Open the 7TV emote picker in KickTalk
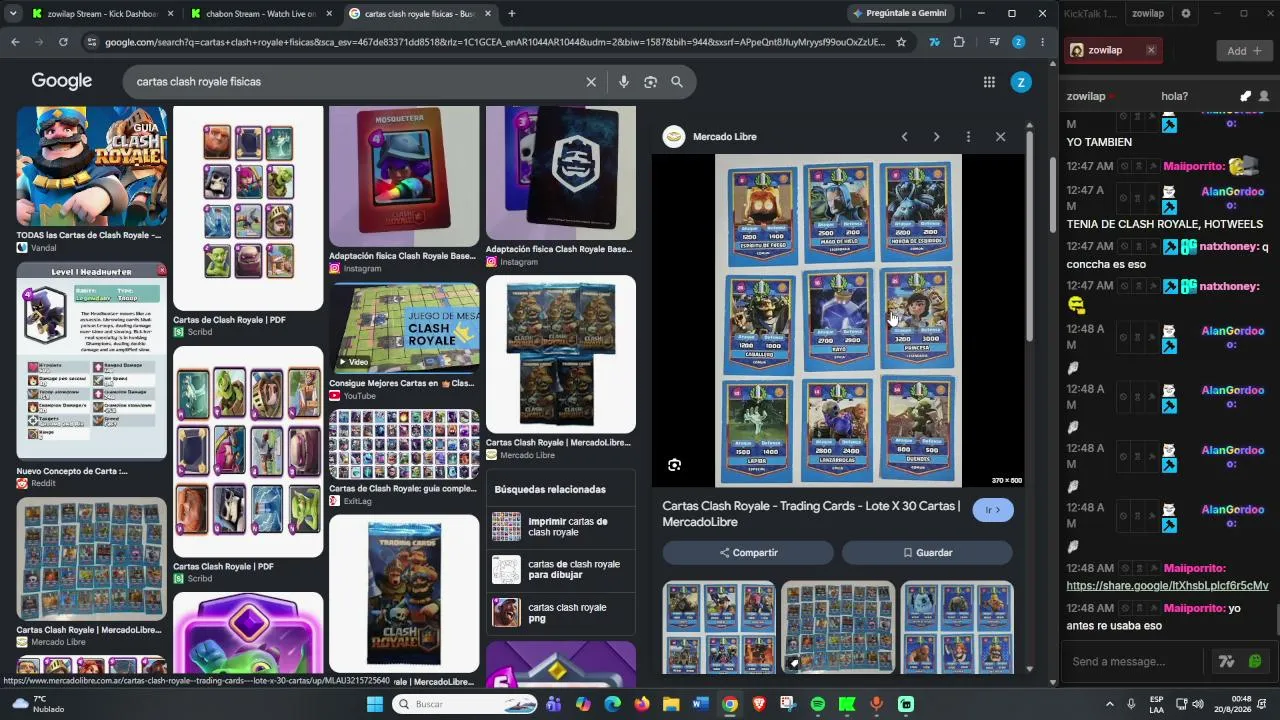Viewport: 1280px width, 720px height. pos(1226,661)
